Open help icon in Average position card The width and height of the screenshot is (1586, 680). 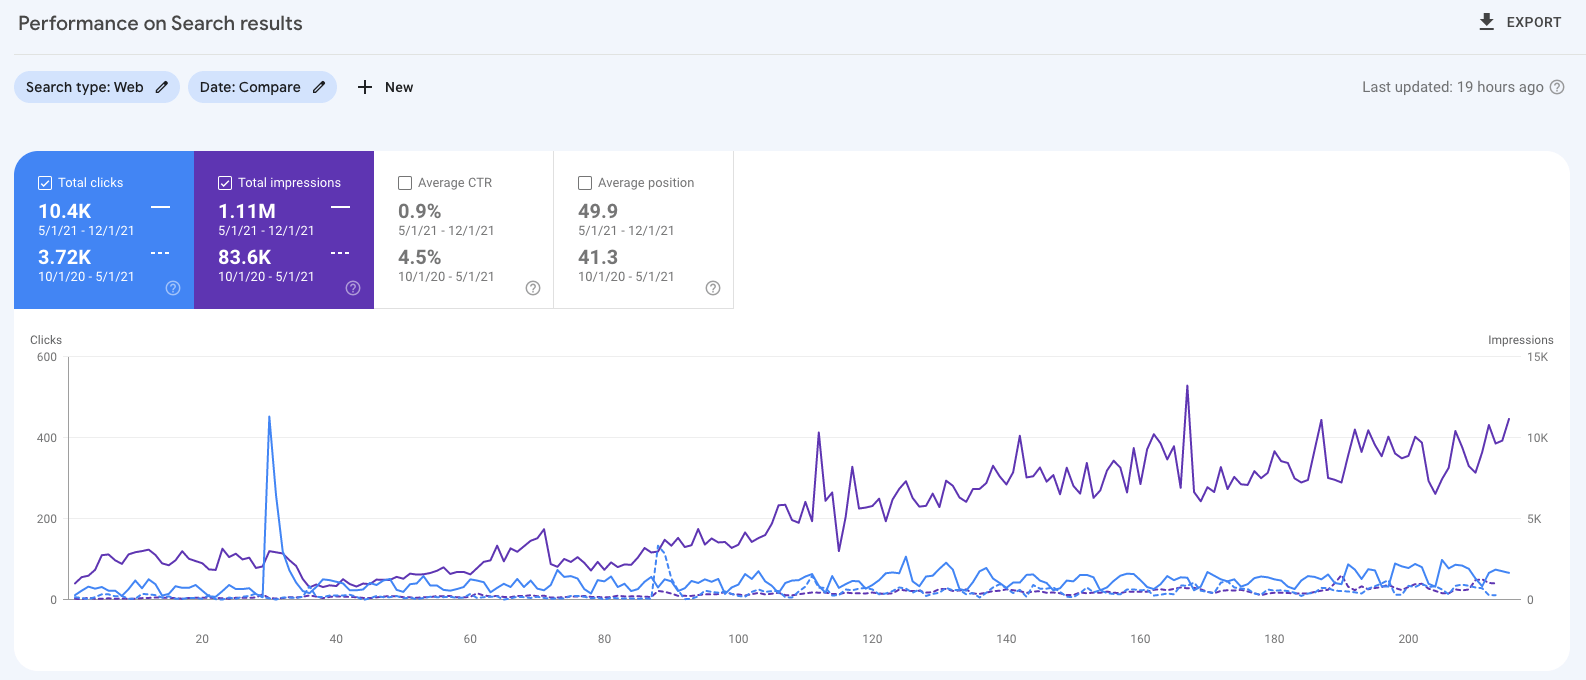tap(713, 288)
